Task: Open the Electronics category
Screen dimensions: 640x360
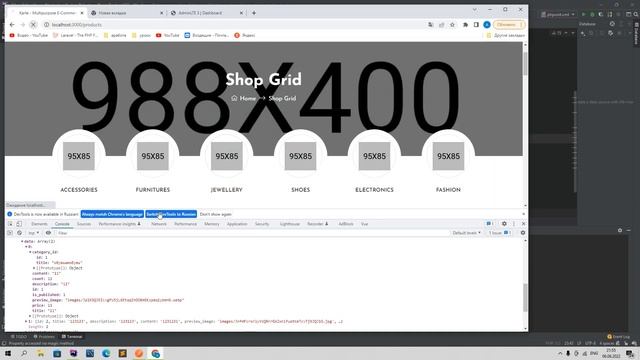Action: click(x=374, y=190)
